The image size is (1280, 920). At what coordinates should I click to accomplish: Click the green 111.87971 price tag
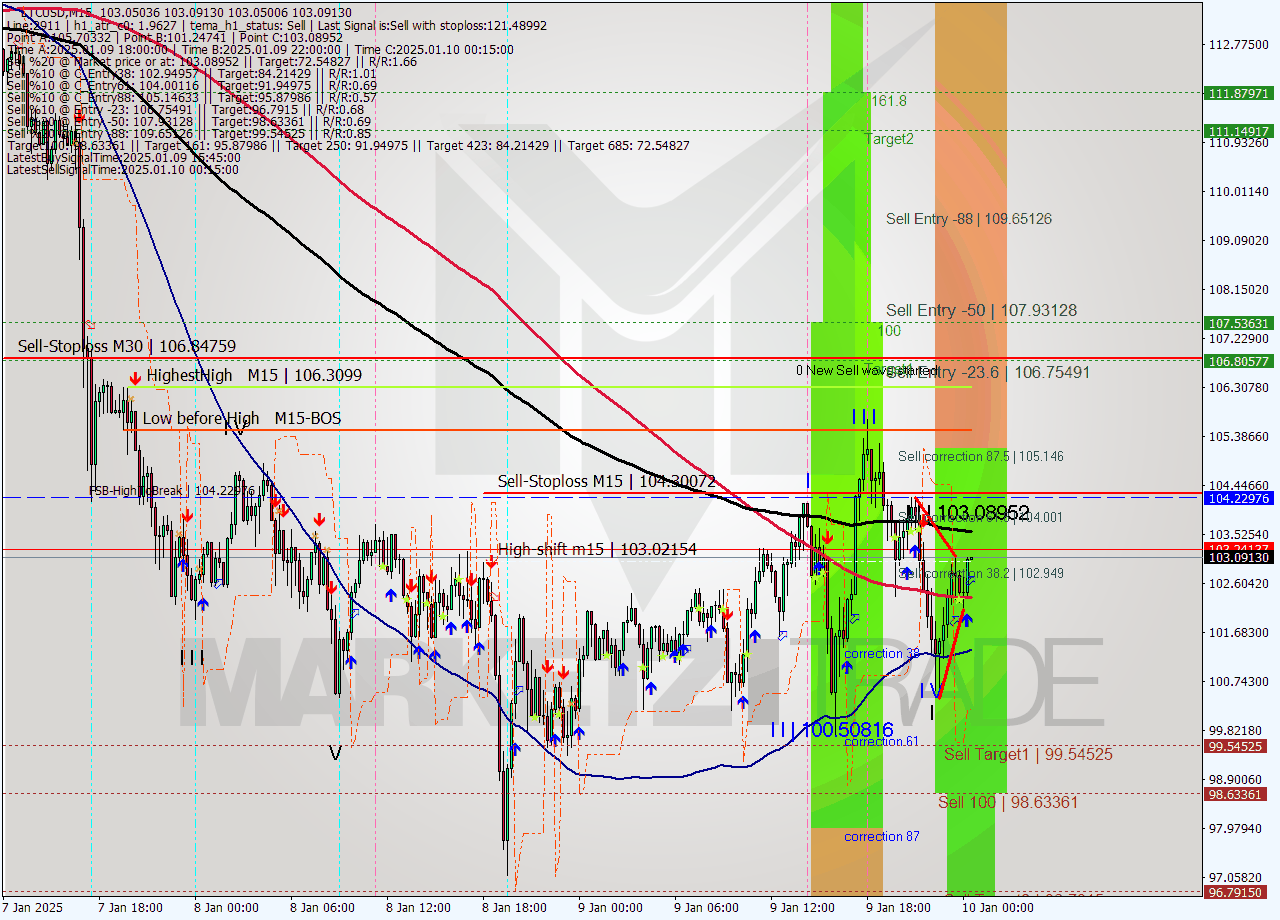[x=1240, y=93]
